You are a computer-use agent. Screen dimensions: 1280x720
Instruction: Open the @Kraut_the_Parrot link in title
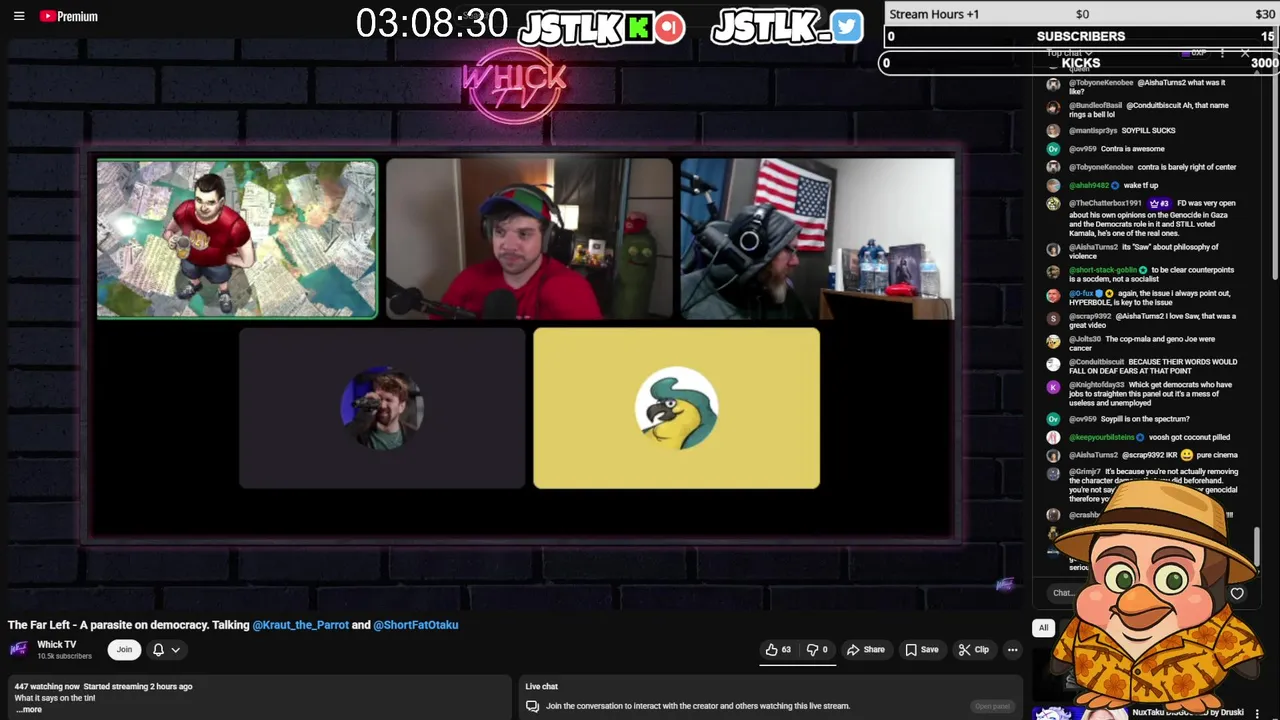point(300,625)
